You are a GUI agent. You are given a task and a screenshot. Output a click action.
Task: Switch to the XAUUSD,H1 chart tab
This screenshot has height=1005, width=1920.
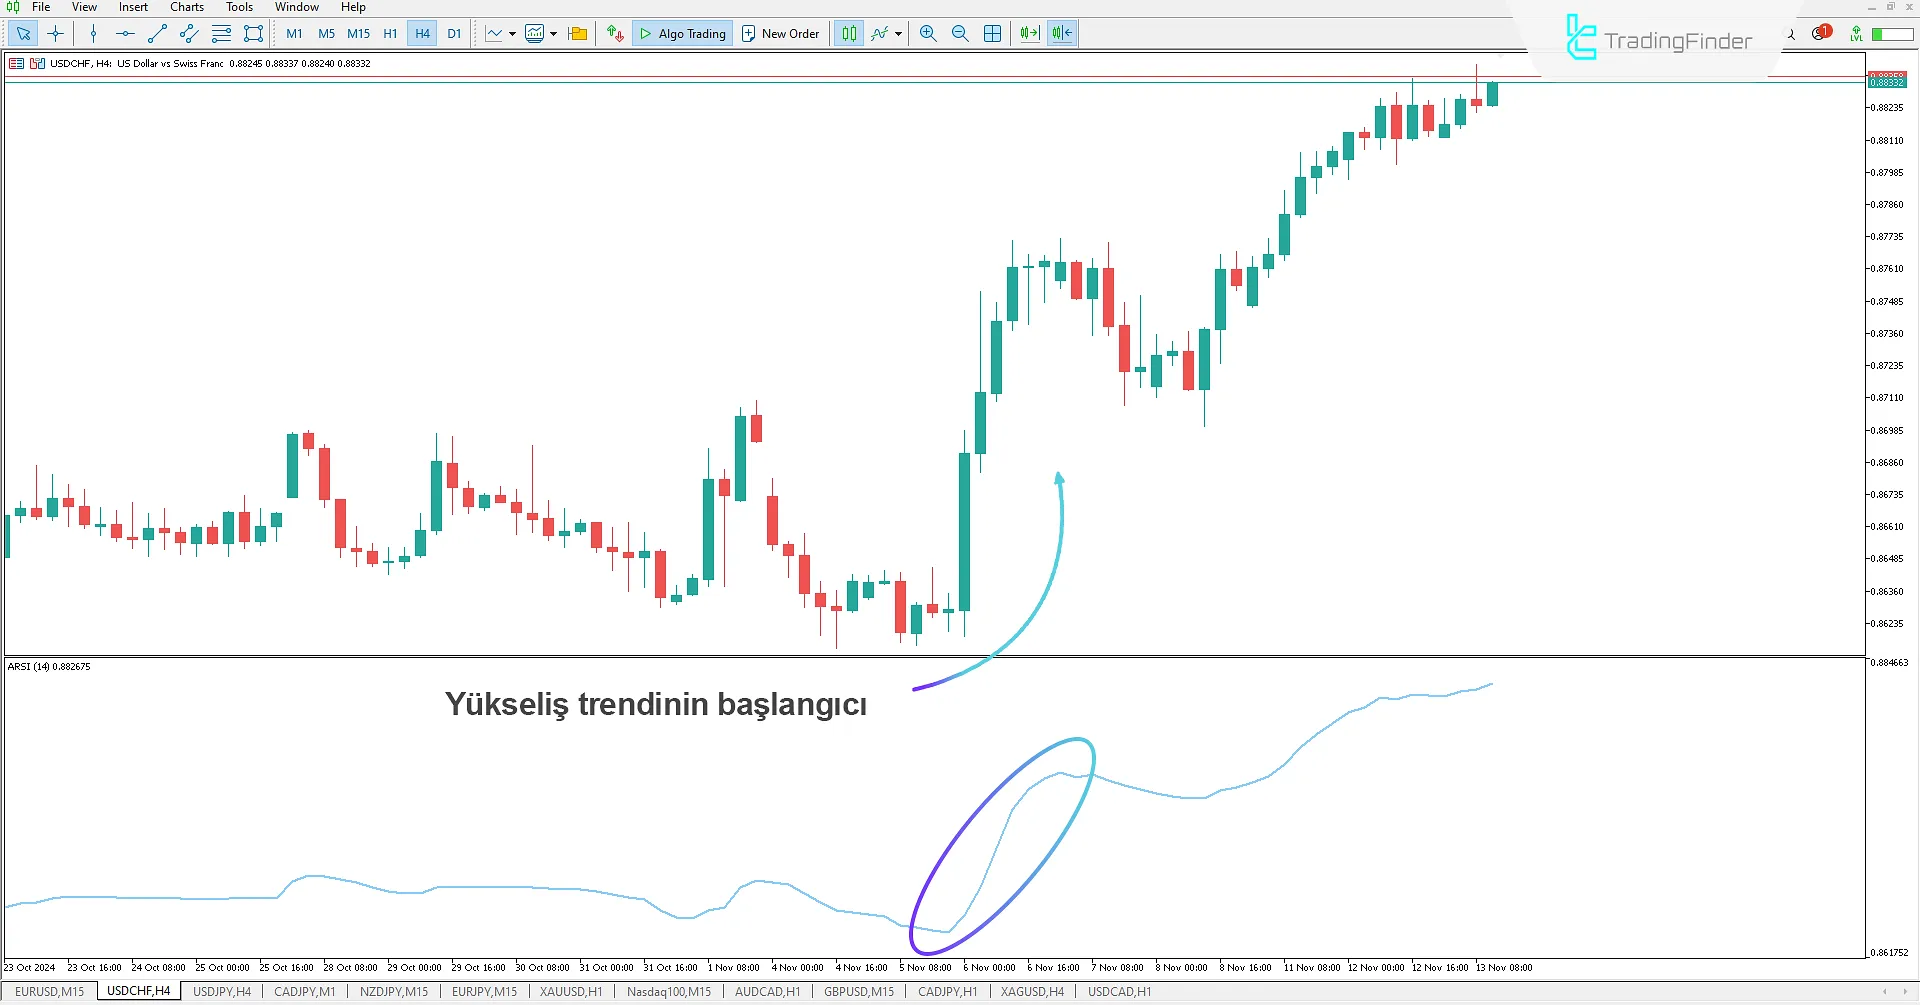(570, 992)
